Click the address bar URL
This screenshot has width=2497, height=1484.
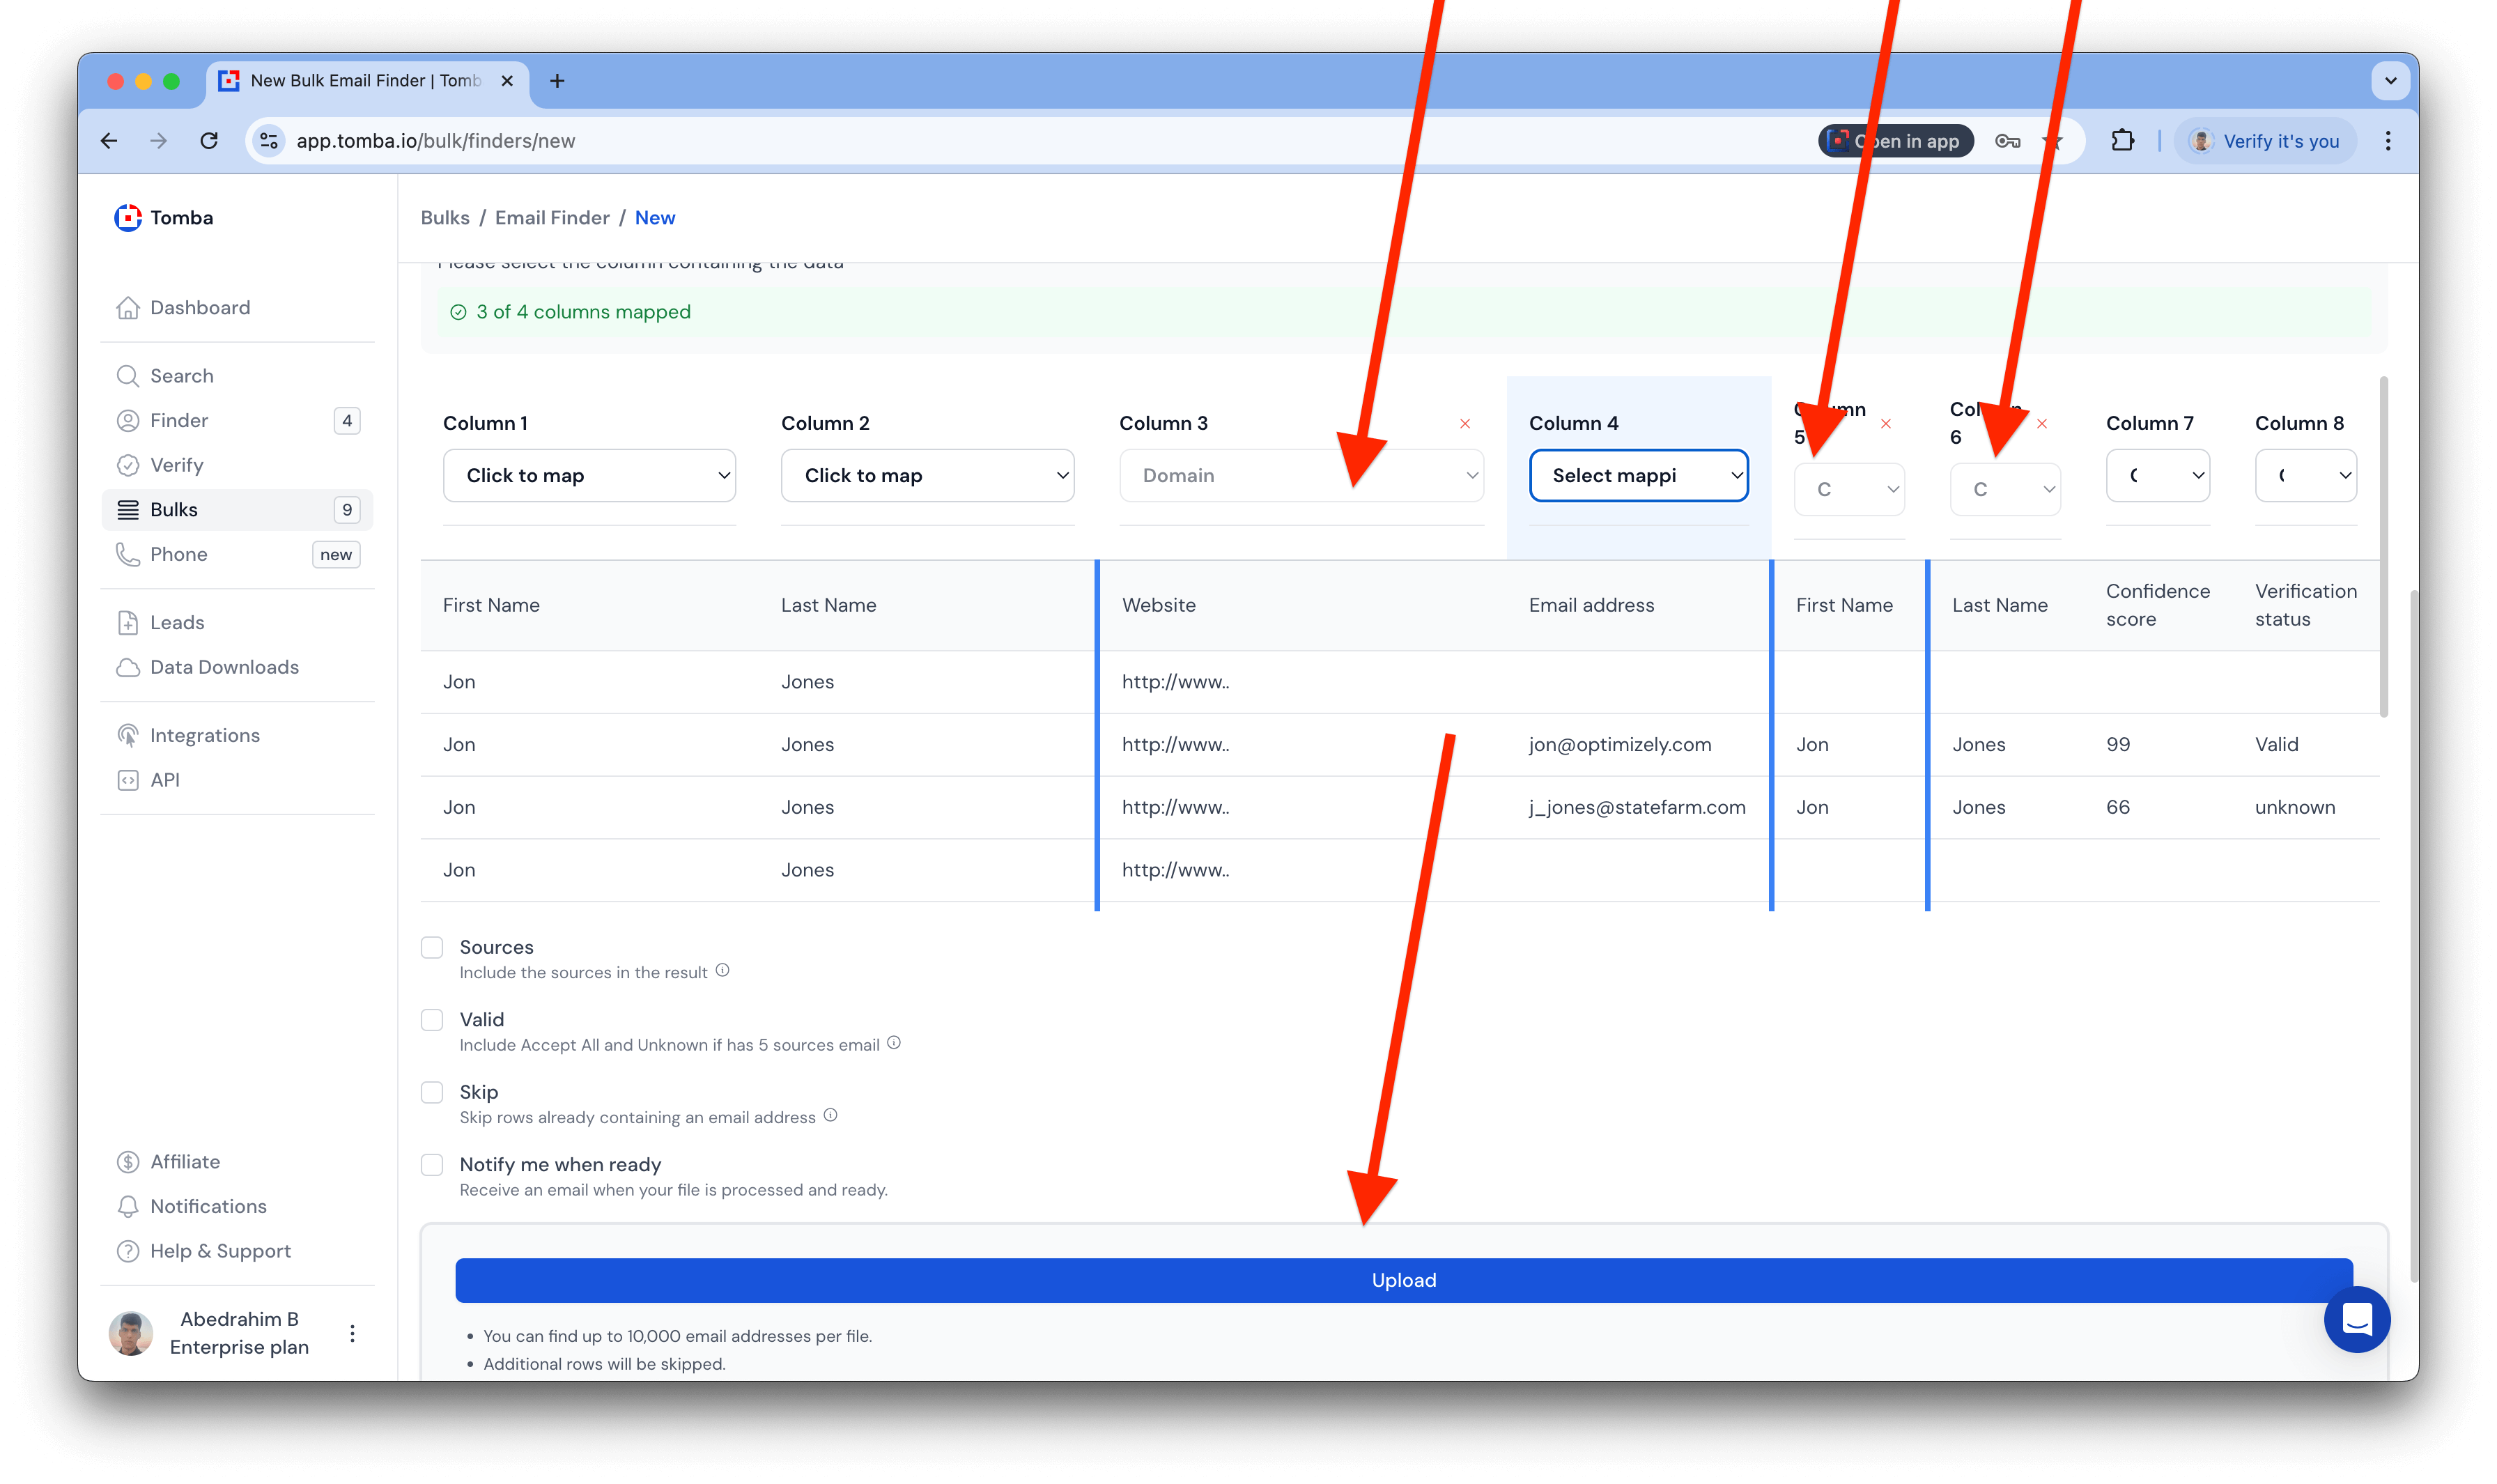436,141
